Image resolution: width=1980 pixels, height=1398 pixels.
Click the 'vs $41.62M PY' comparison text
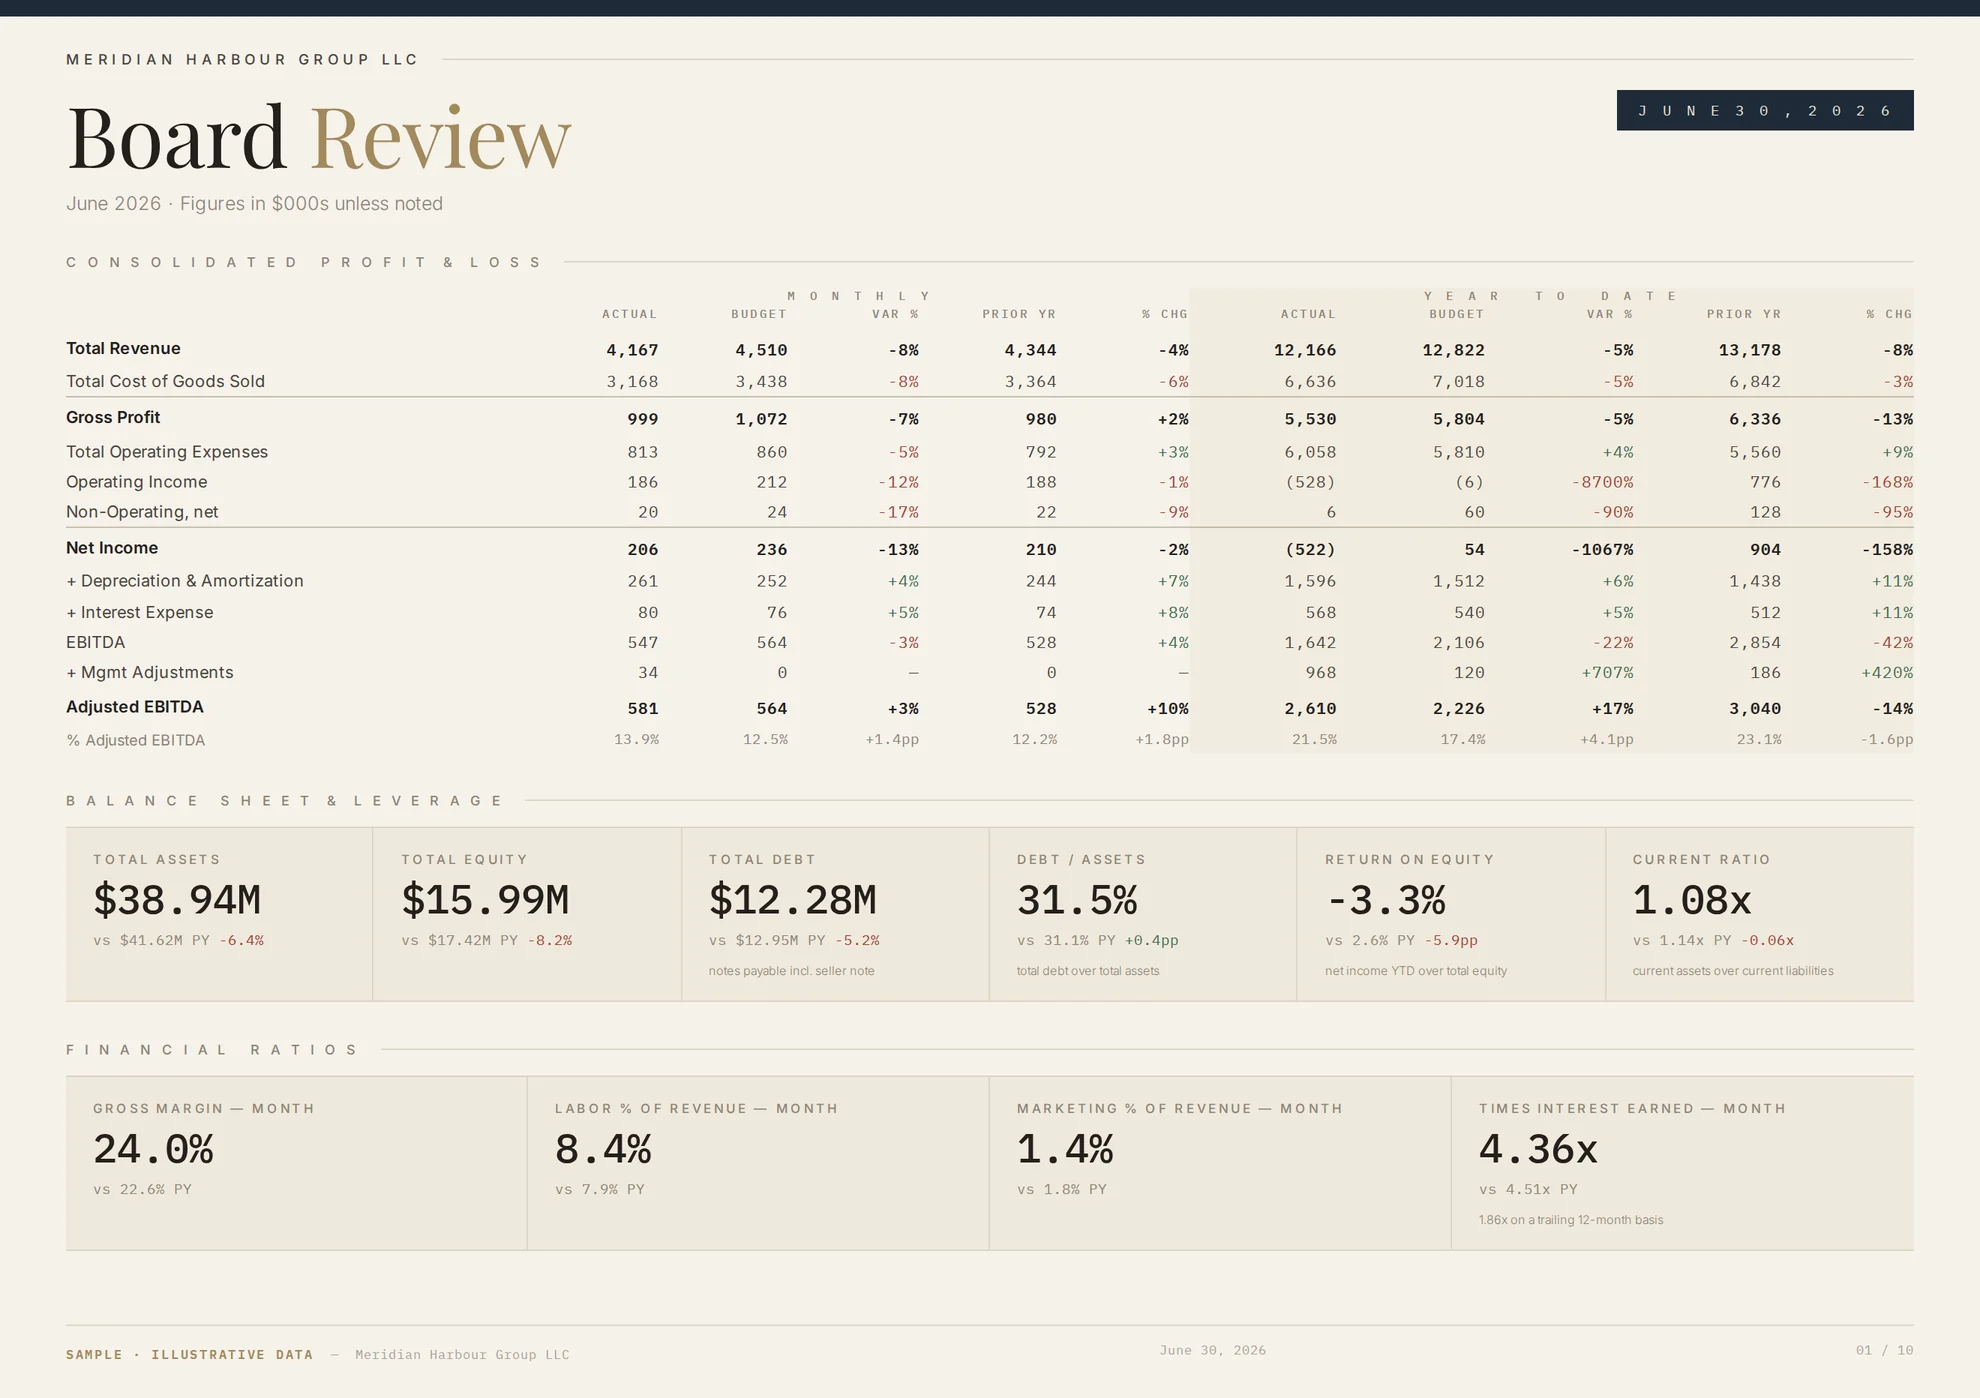(152, 941)
